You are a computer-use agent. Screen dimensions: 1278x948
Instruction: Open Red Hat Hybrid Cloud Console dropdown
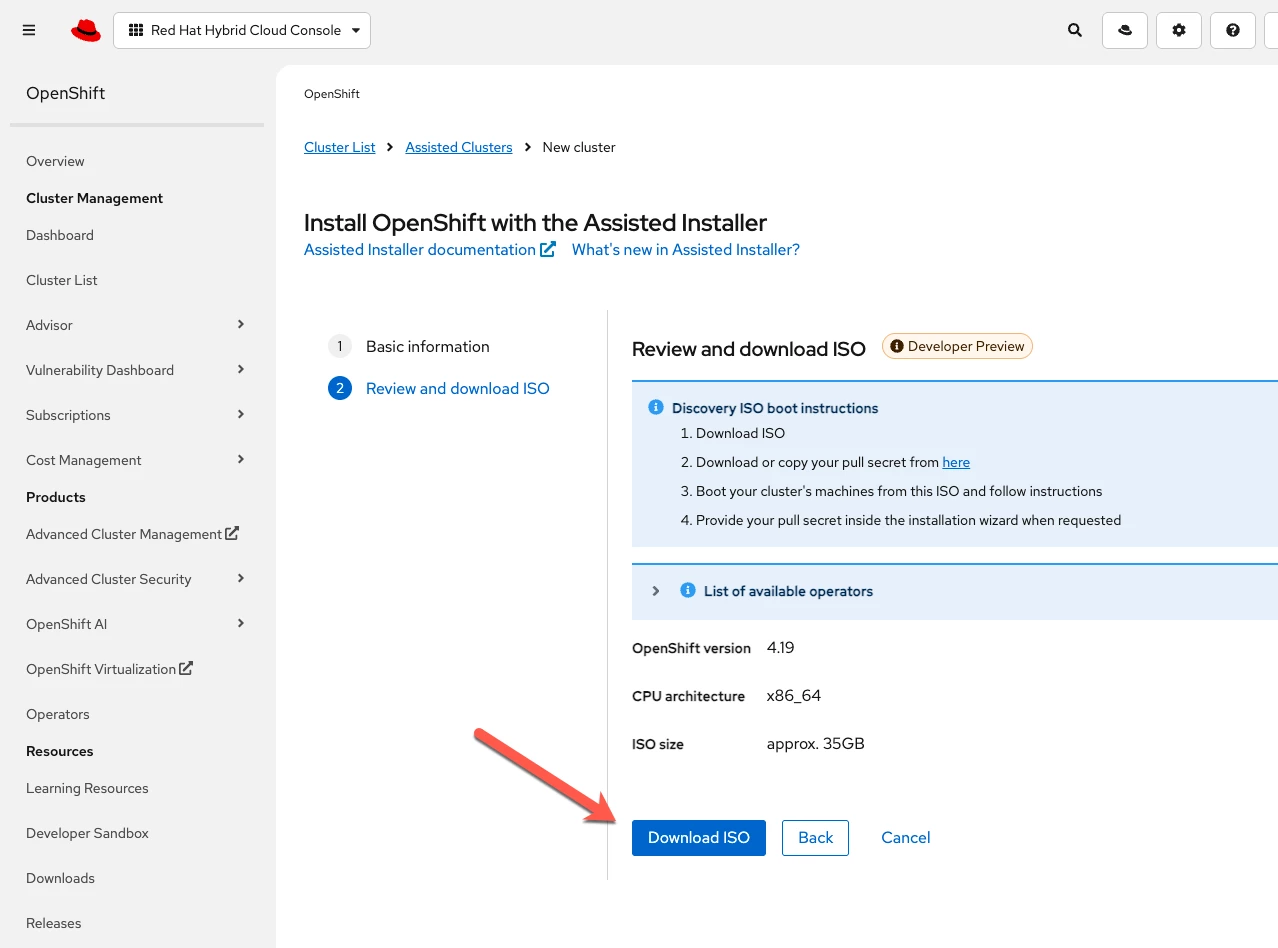tap(242, 30)
